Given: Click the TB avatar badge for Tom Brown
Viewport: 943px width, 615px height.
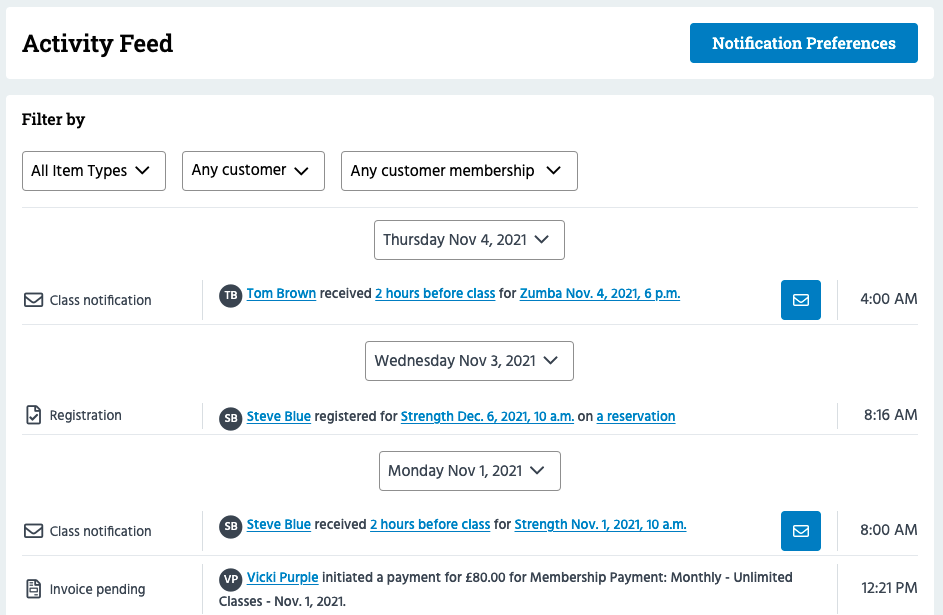Looking at the screenshot, I should click(231, 295).
